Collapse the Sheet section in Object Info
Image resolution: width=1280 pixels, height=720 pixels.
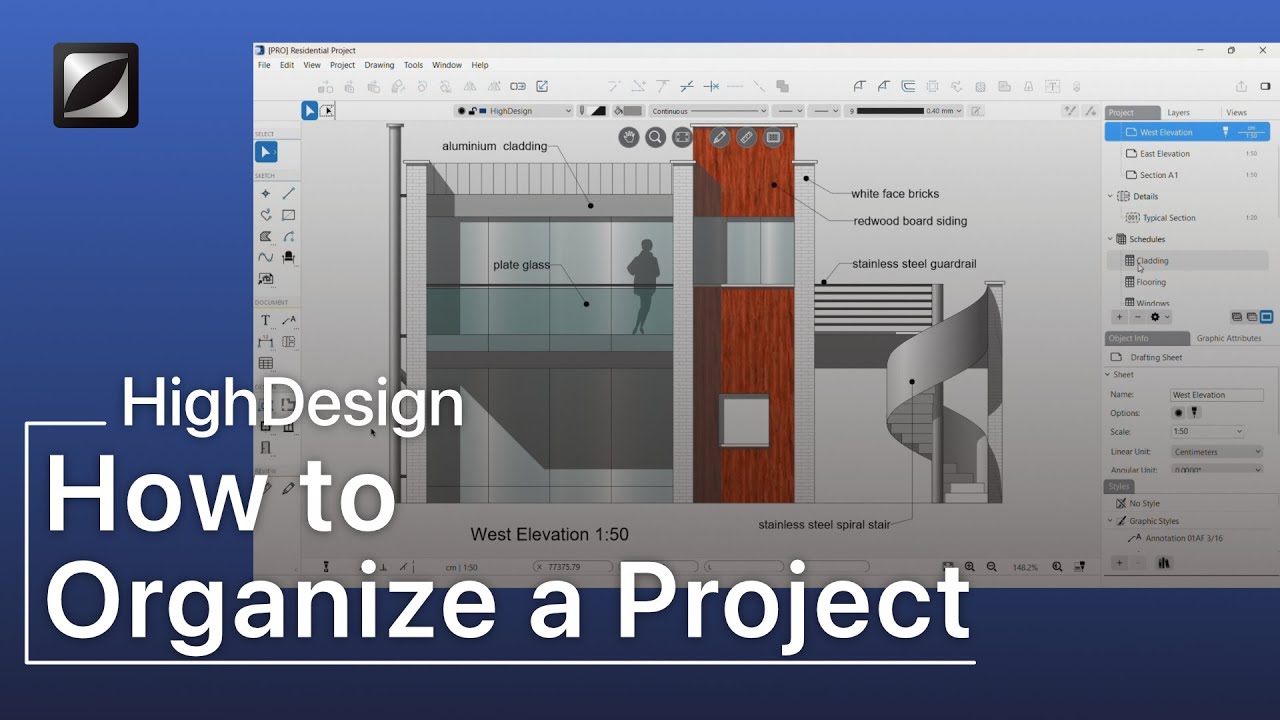(x=1108, y=375)
